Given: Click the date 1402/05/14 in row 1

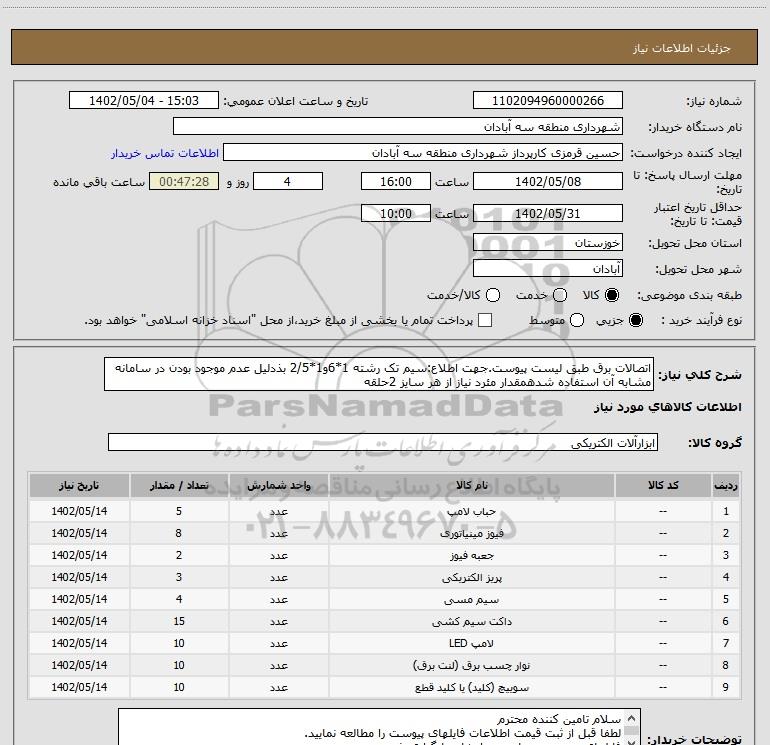Looking at the screenshot, I should (x=79, y=511).
